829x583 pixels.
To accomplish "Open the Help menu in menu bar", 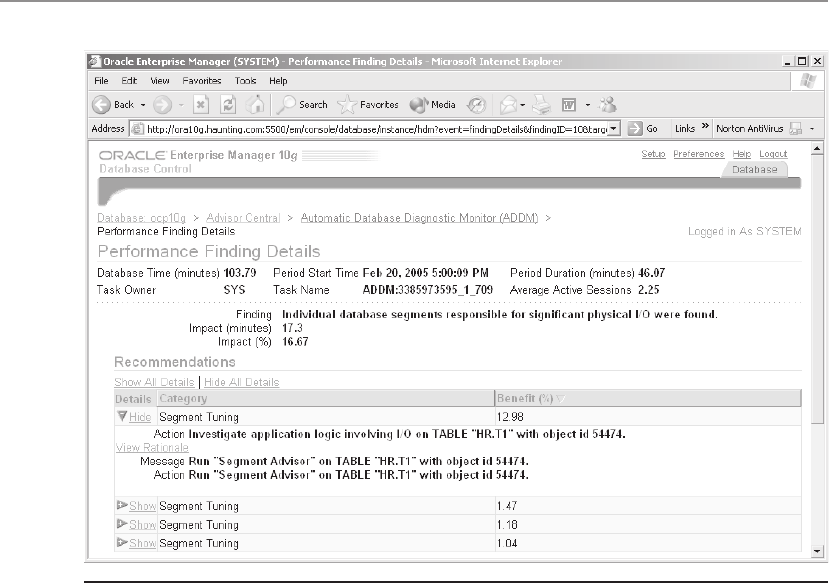I will pyautogui.click(x=278, y=81).
